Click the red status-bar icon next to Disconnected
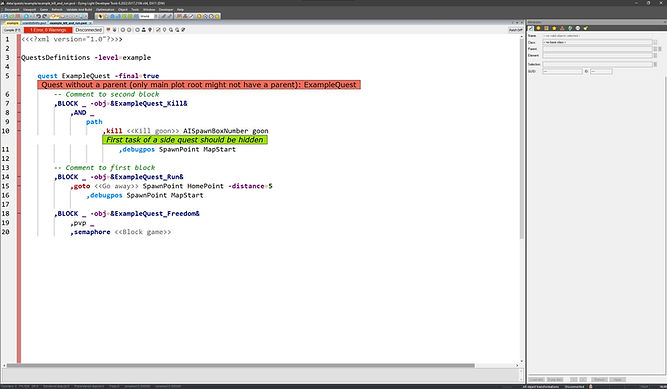Viewport: 667px width, 389px height. 590,386
